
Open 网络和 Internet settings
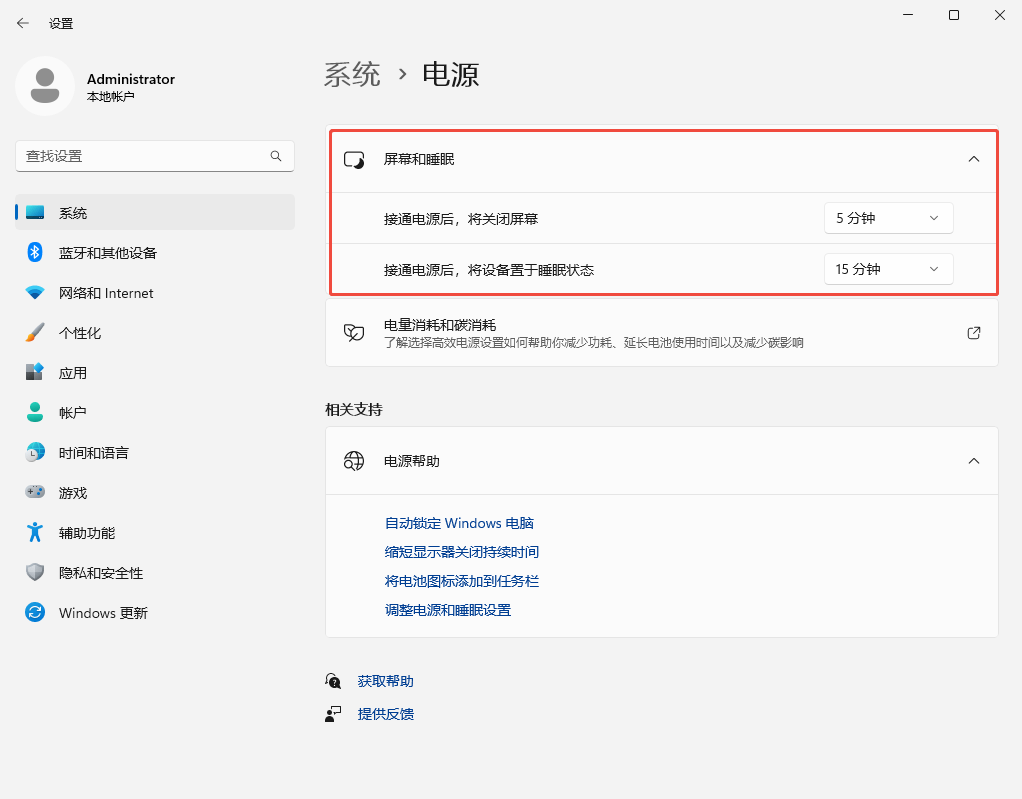pos(155,293)
